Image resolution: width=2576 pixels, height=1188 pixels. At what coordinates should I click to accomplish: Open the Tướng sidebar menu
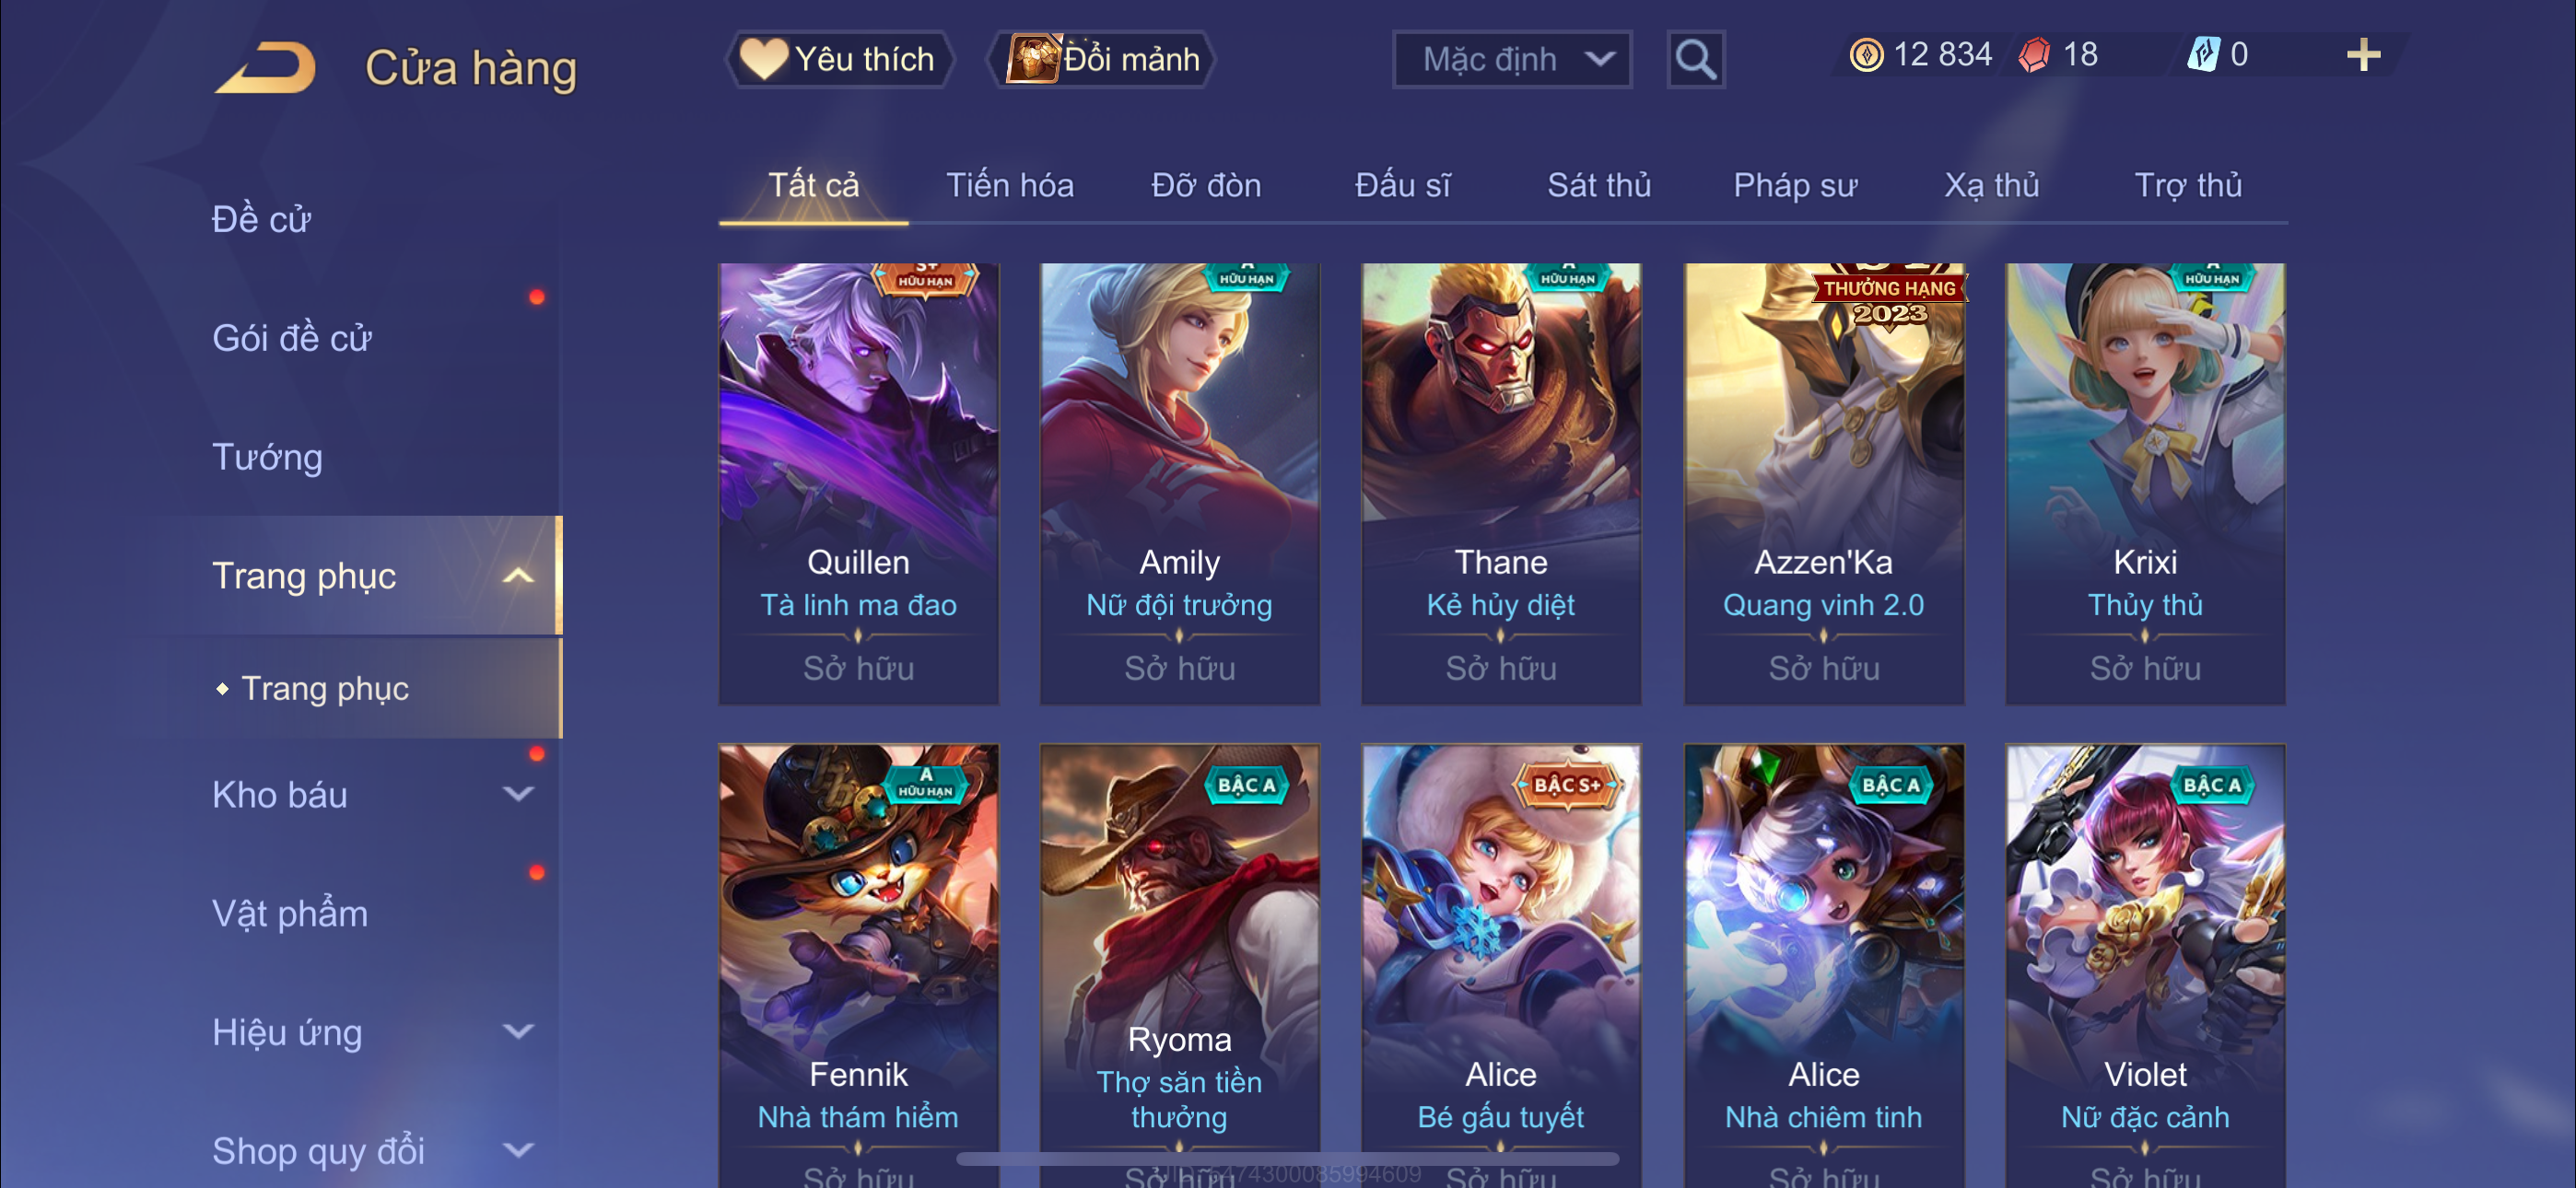pos(268,458)
